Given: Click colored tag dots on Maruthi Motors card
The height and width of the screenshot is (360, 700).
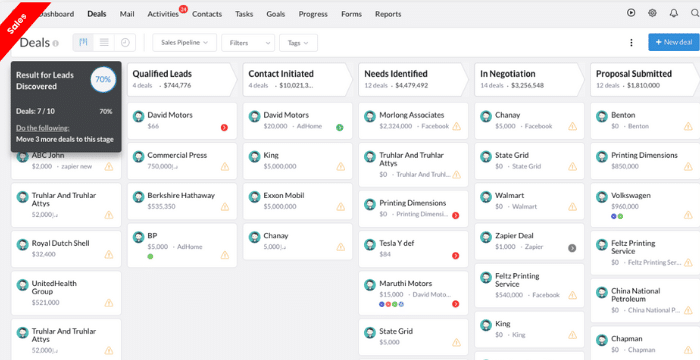Looking at the screenshot, I should pos(392,304).
